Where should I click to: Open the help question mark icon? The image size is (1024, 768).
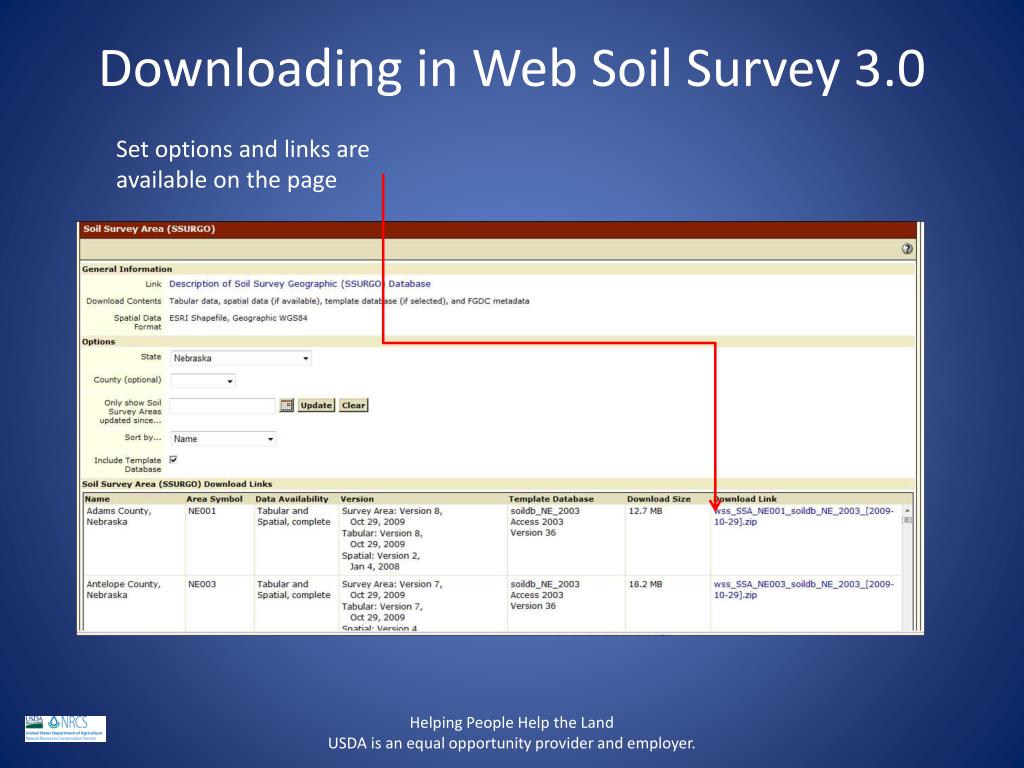point(907,249)
